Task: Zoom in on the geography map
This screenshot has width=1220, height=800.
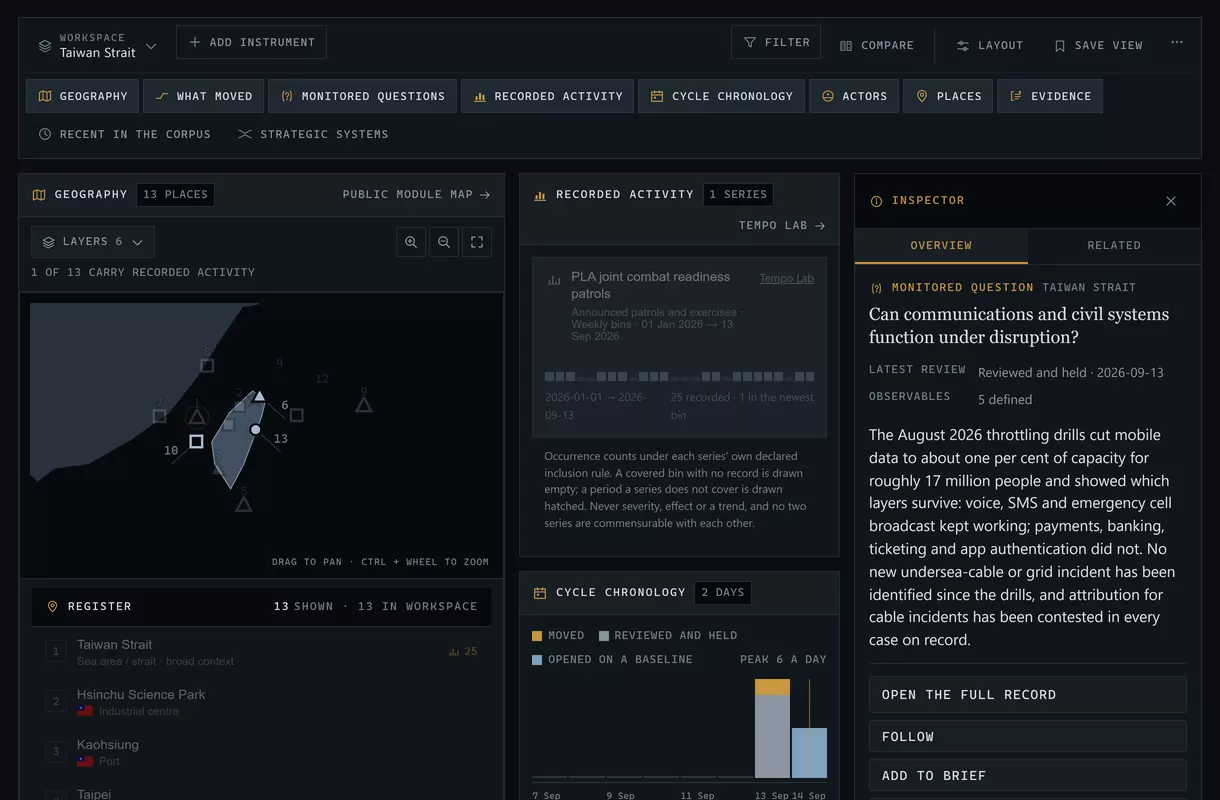Action: click(411, 242)
